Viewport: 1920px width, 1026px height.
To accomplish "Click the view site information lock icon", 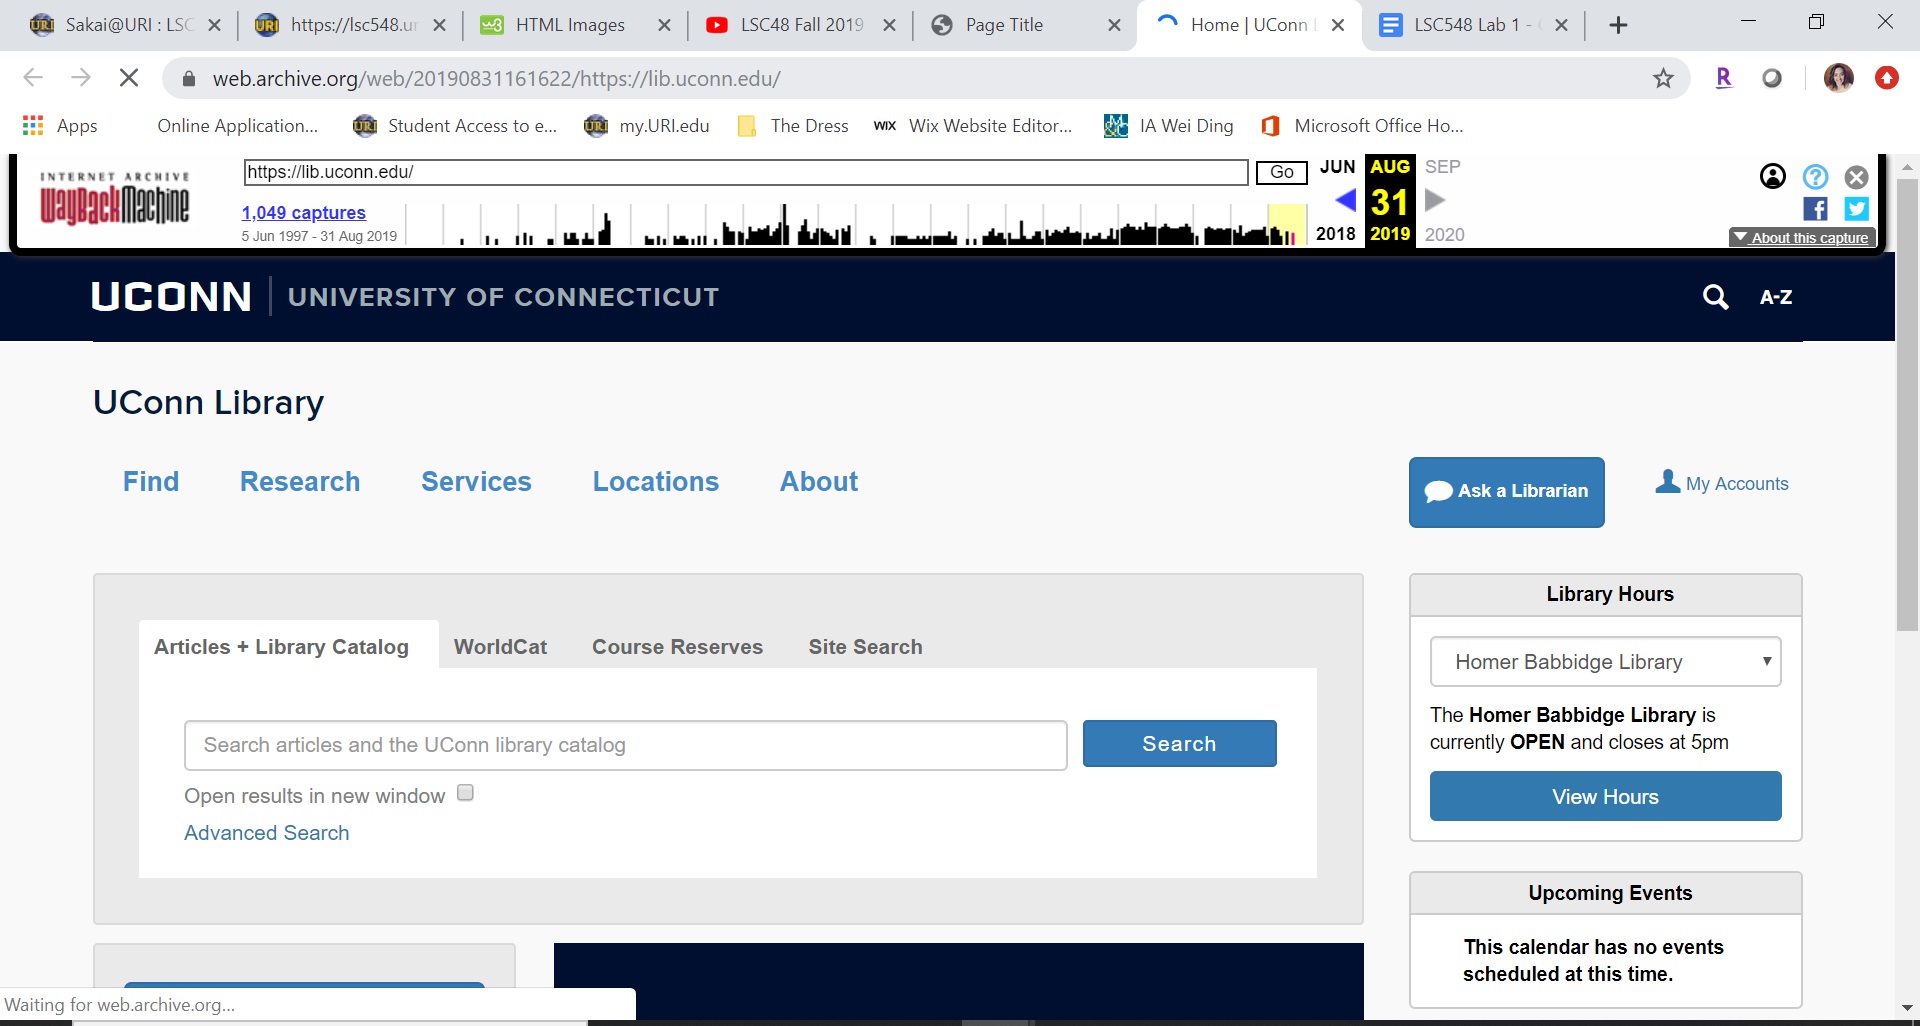I will (189, 78).
